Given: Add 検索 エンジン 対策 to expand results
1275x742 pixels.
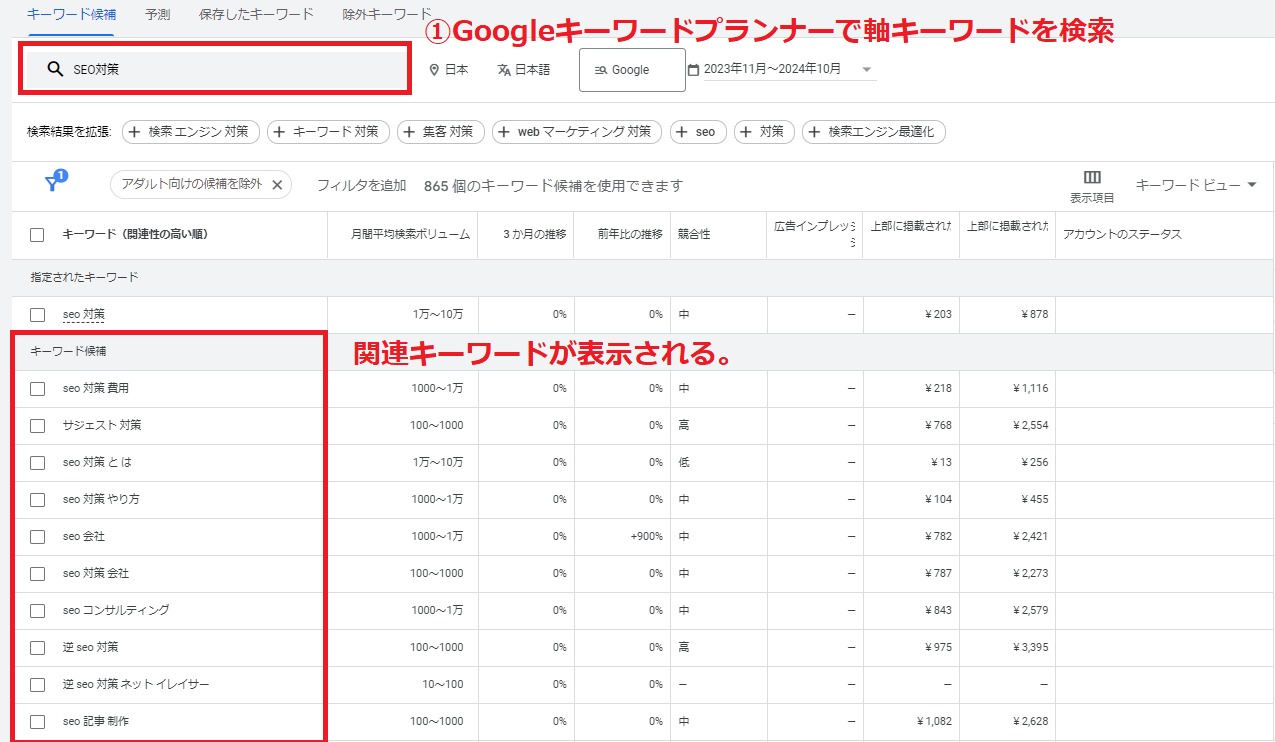Looking at the screenshot, I should [x=191, y=132].
